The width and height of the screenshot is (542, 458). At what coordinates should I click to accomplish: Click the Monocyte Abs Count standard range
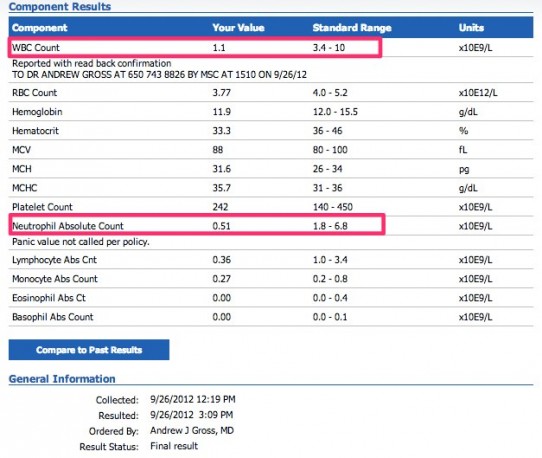[330, 279]
